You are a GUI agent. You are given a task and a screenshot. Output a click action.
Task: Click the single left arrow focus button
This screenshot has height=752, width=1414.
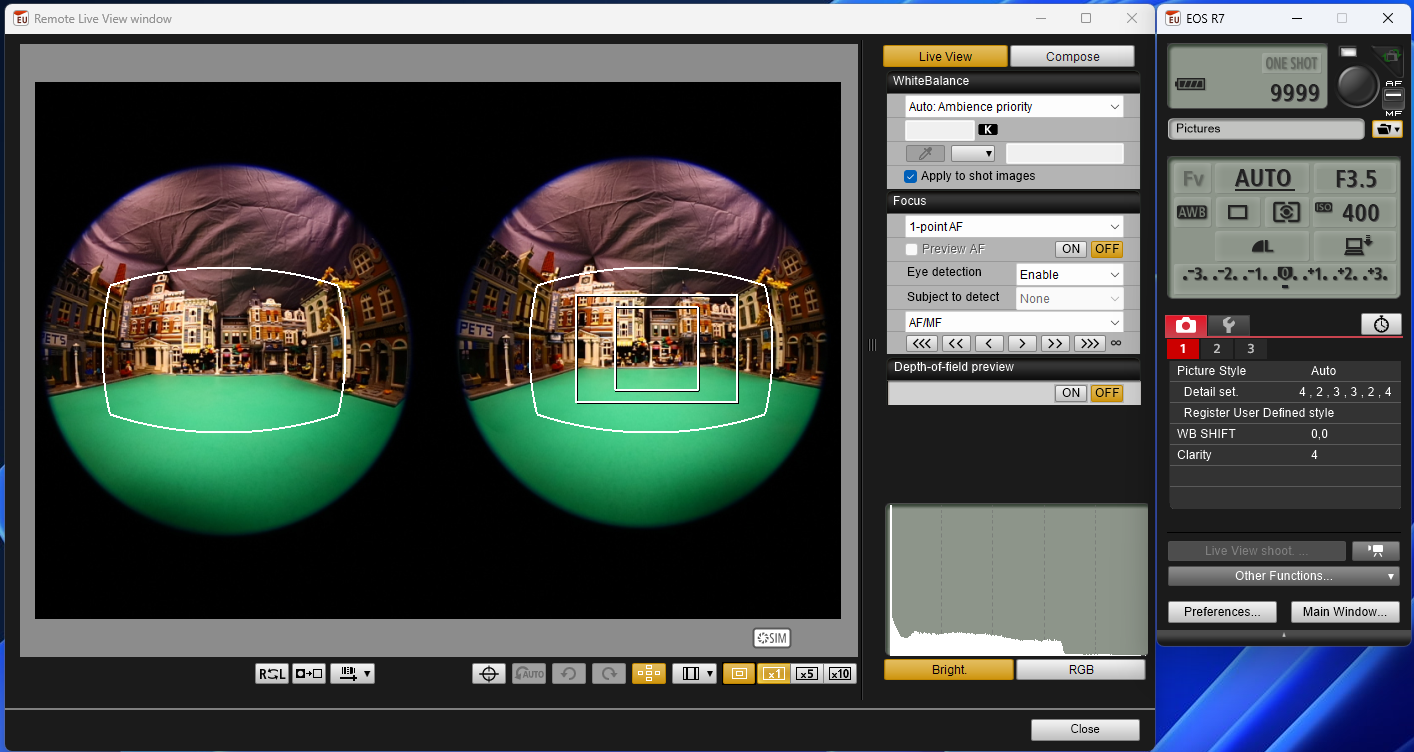[x=989, y=343]
